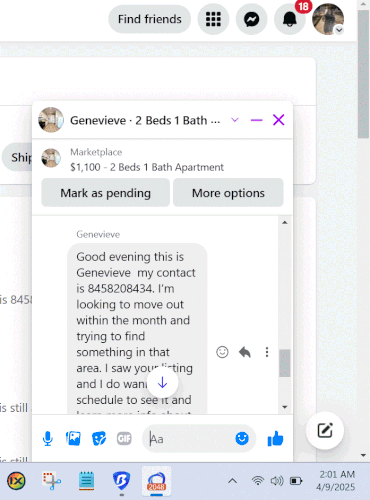The image size is (370, 500).
Task: Click the page scrollbar down arrow
Action: pyautogui.click(x=363, y=455)
